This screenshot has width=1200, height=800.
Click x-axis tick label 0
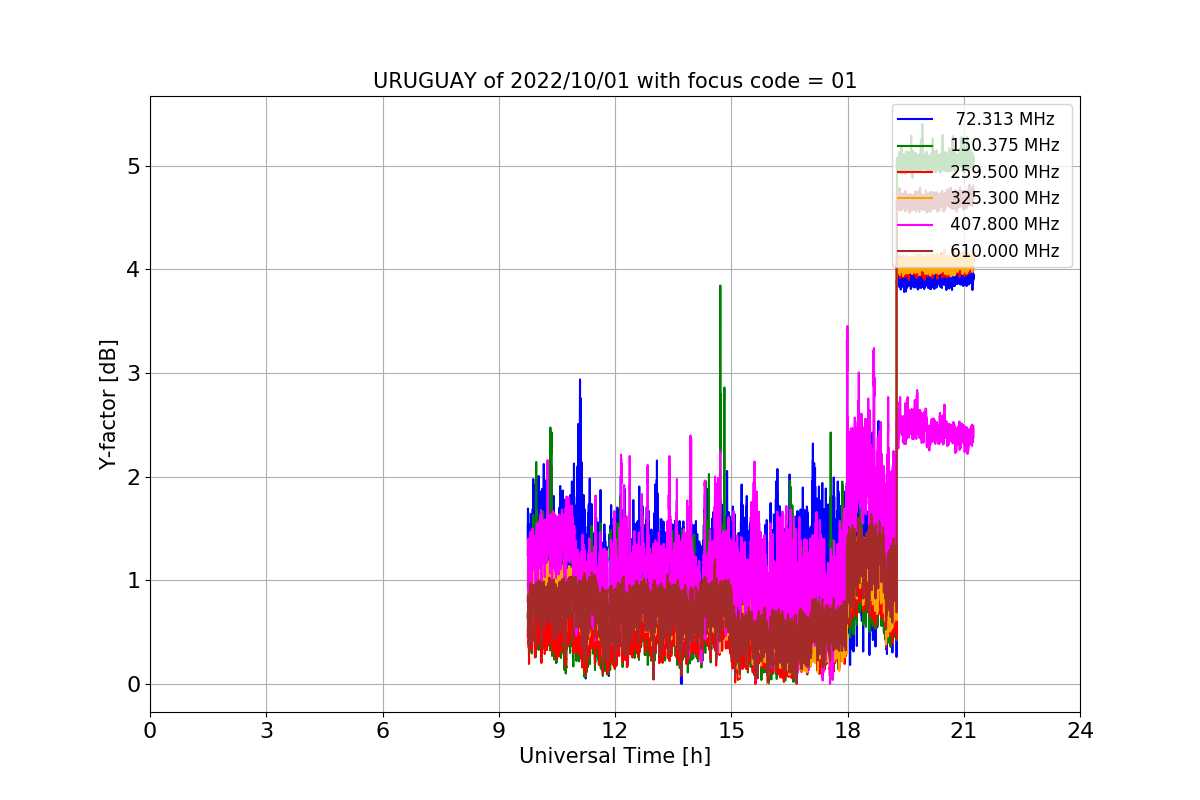coord(150,731)
